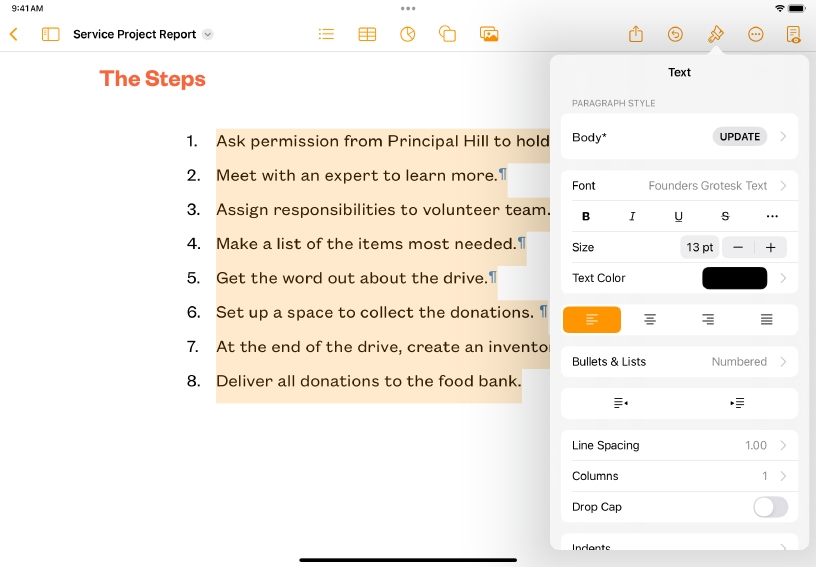Open the shapes insert menu
This screenshot has width=816, height=567.
(x=447, y=34)
